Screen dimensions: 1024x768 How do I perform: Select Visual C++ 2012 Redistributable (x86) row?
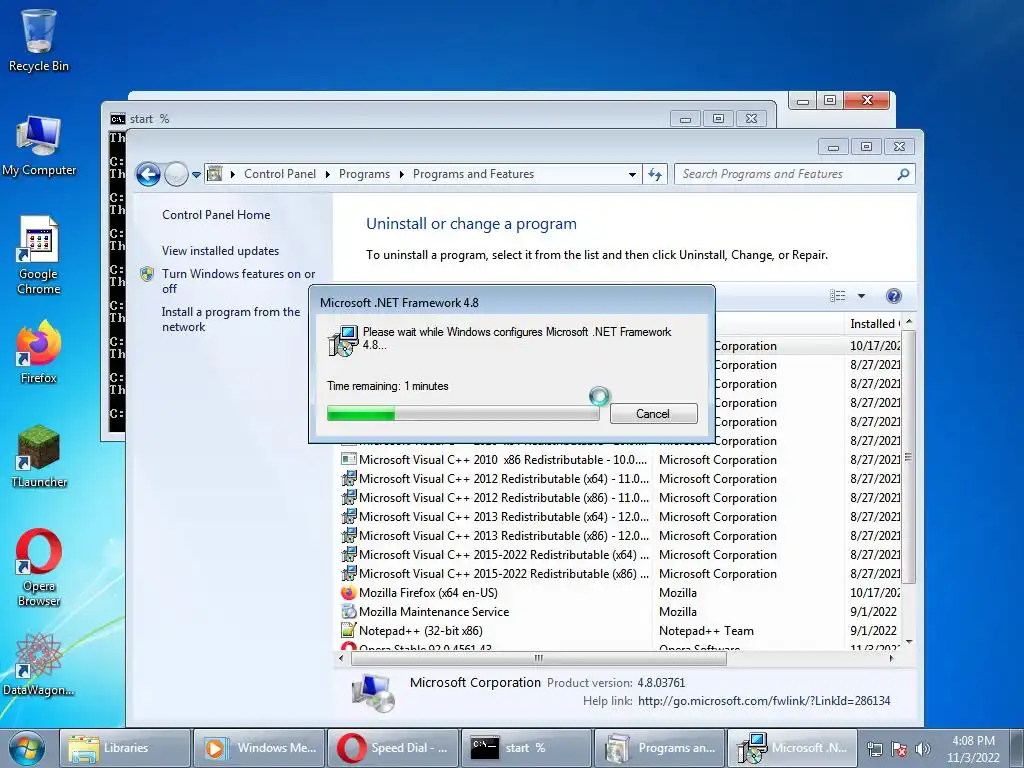[620, 498]
